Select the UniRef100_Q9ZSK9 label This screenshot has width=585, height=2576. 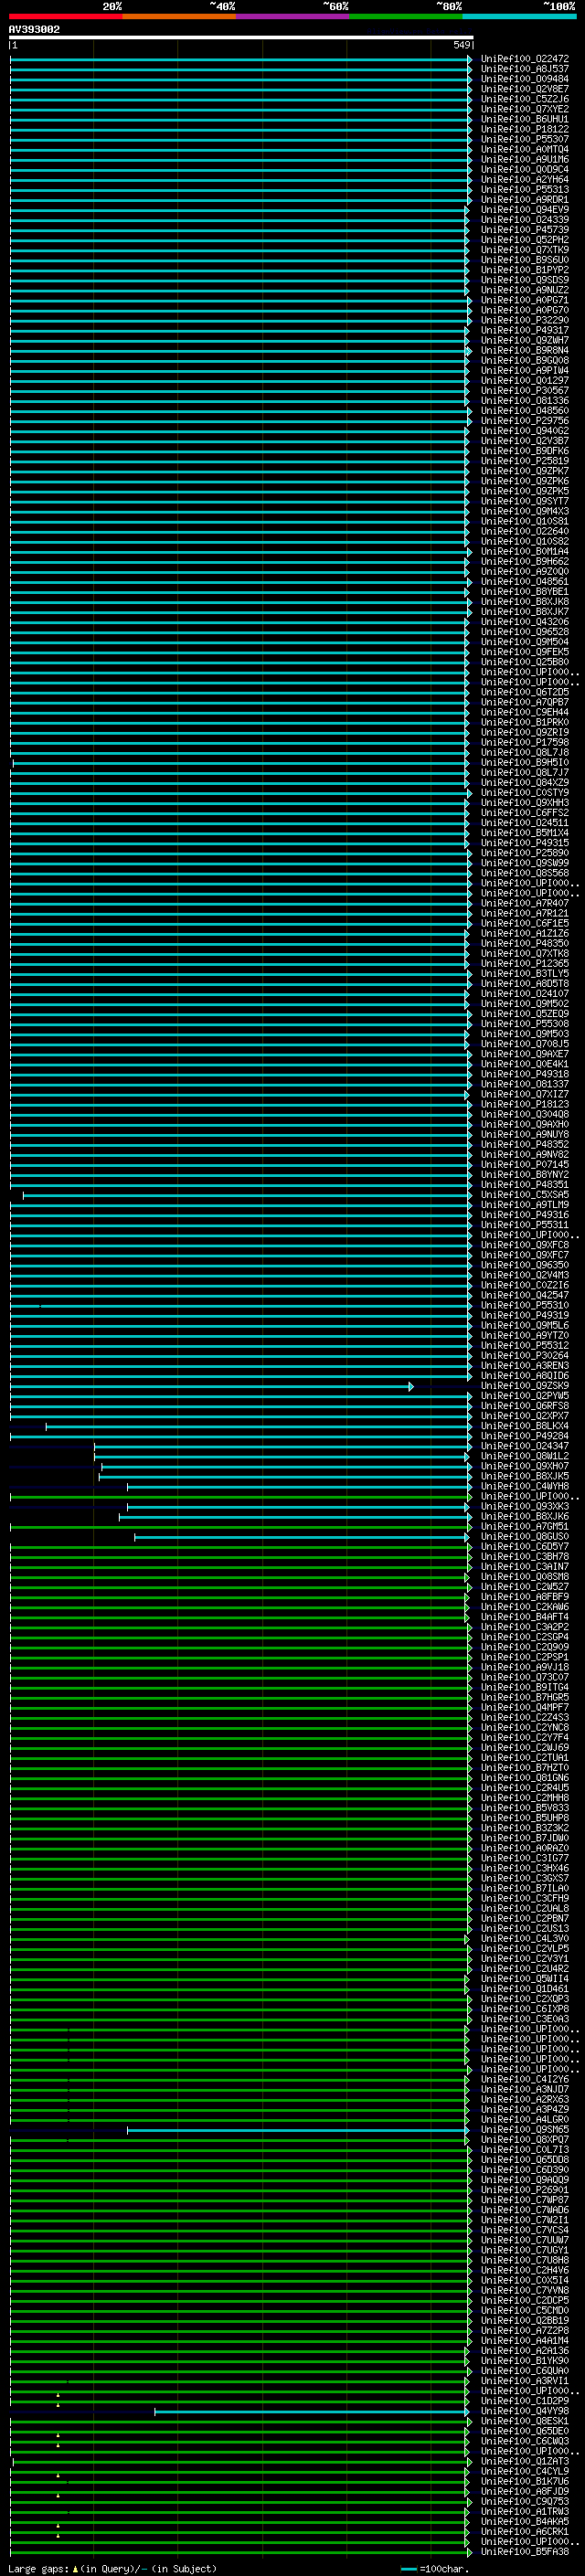[525, 1386]
